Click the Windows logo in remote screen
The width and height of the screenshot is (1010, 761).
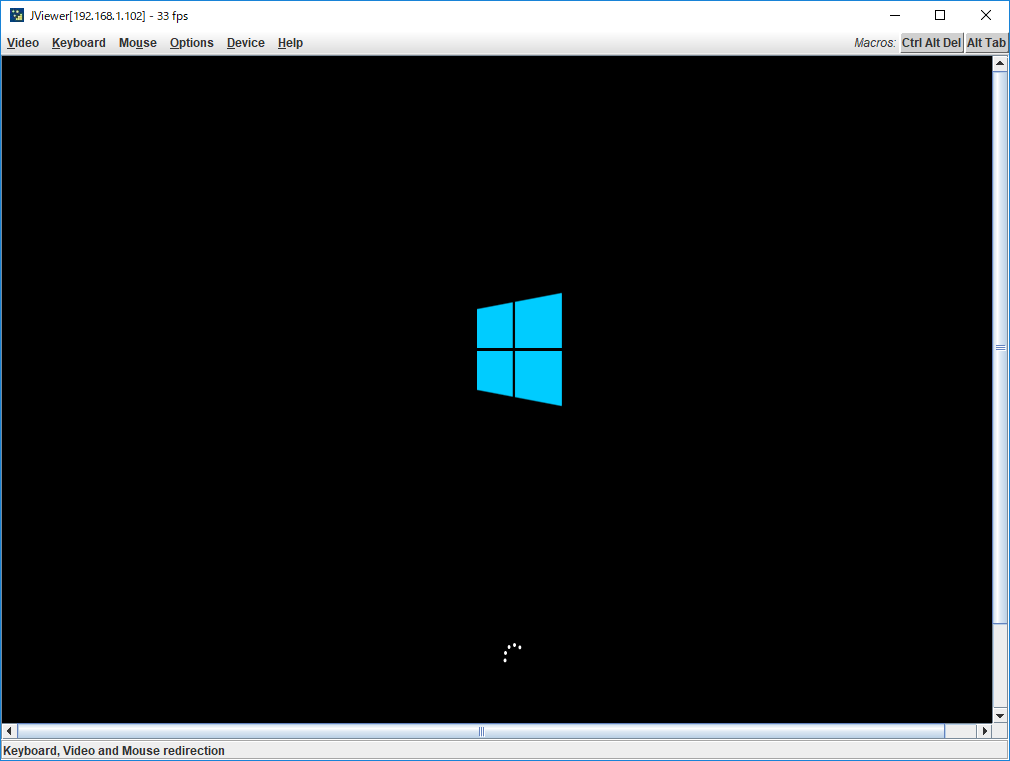519,349
